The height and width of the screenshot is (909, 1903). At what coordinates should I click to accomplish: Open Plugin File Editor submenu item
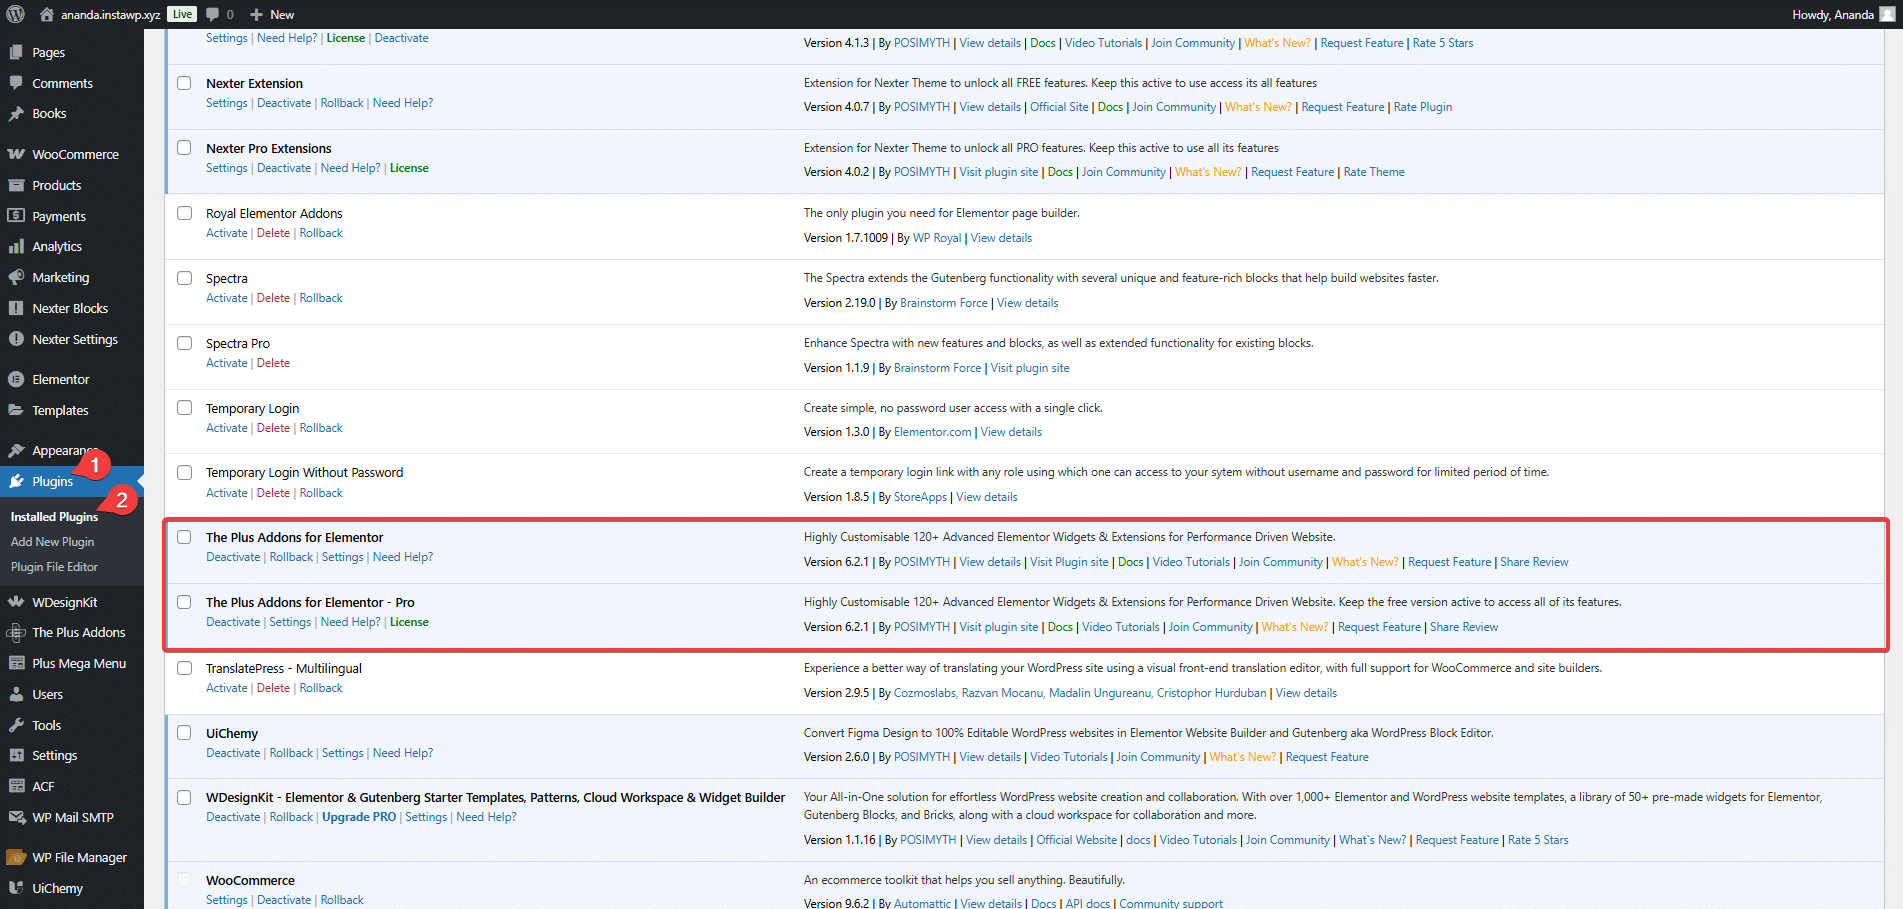coord(54,567)
